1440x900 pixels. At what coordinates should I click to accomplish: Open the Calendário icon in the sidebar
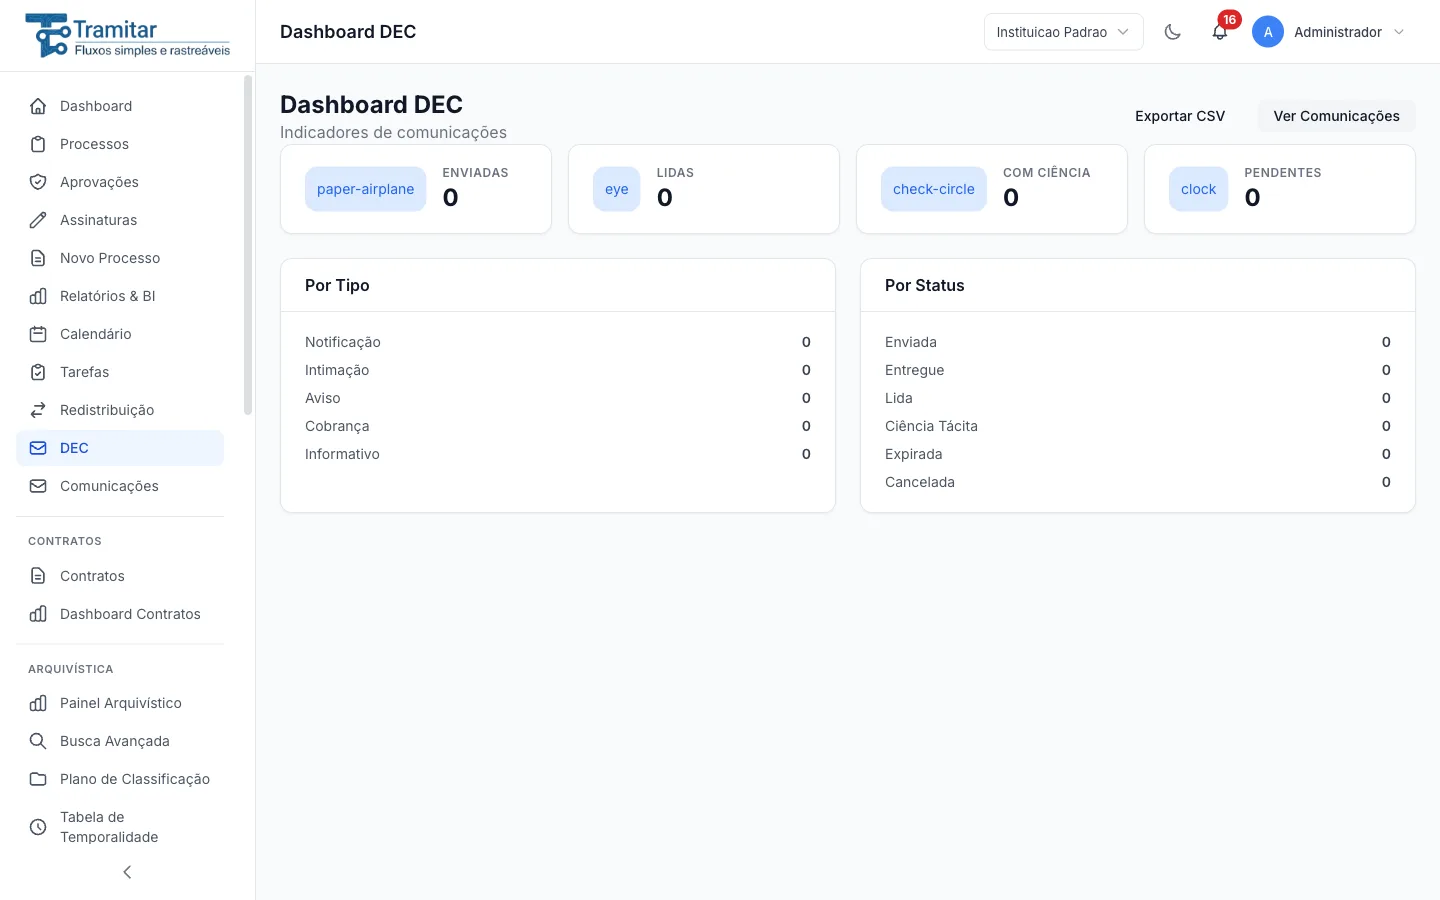(38, 334)
